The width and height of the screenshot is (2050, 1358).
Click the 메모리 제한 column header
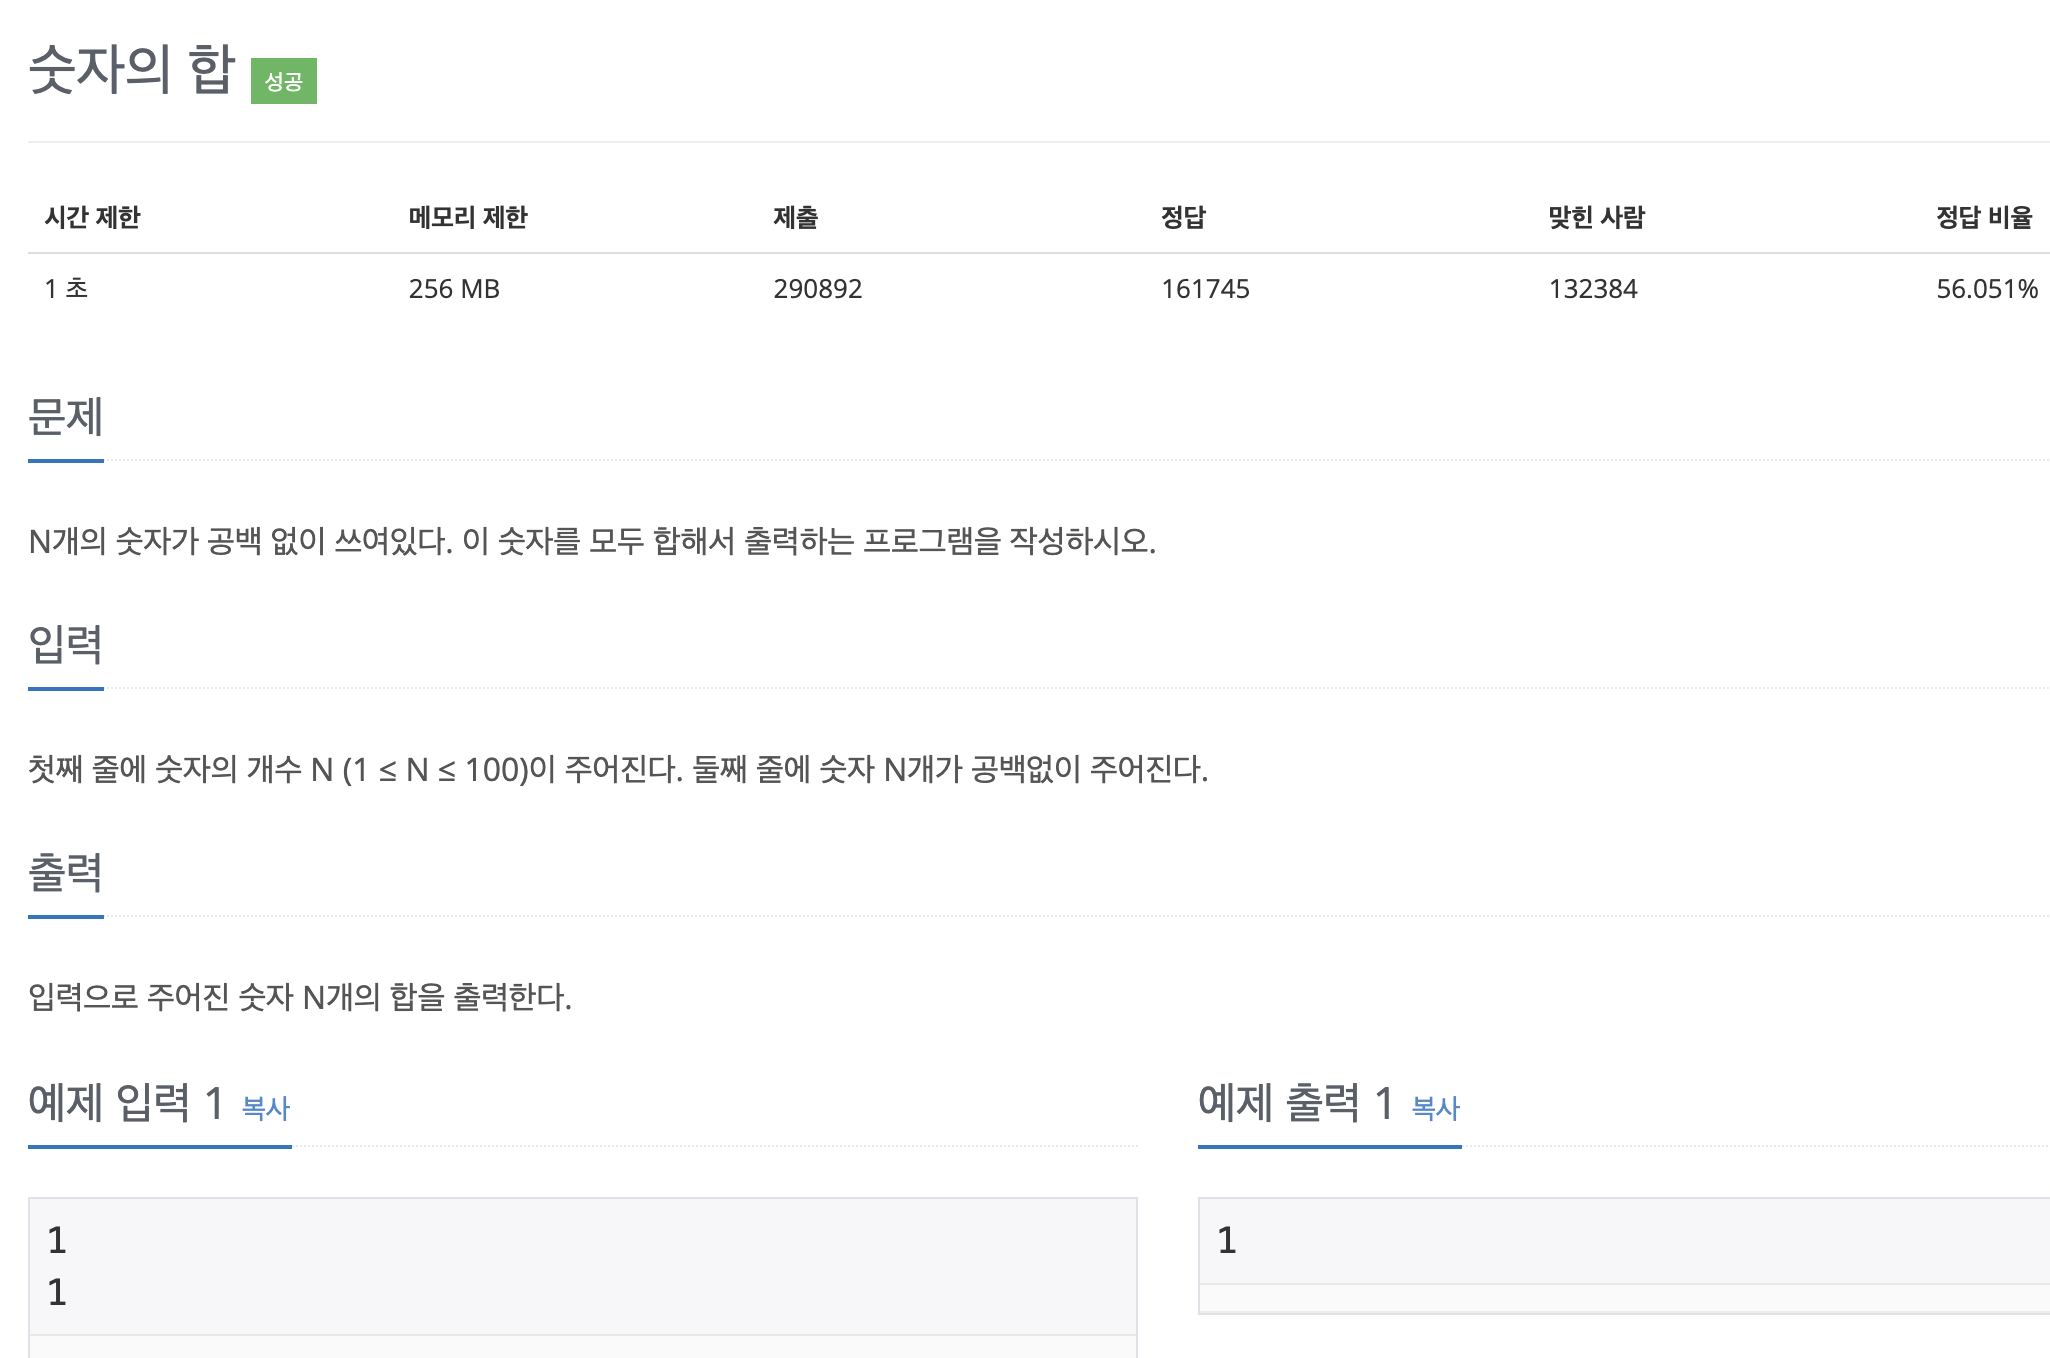pos(467,217)
